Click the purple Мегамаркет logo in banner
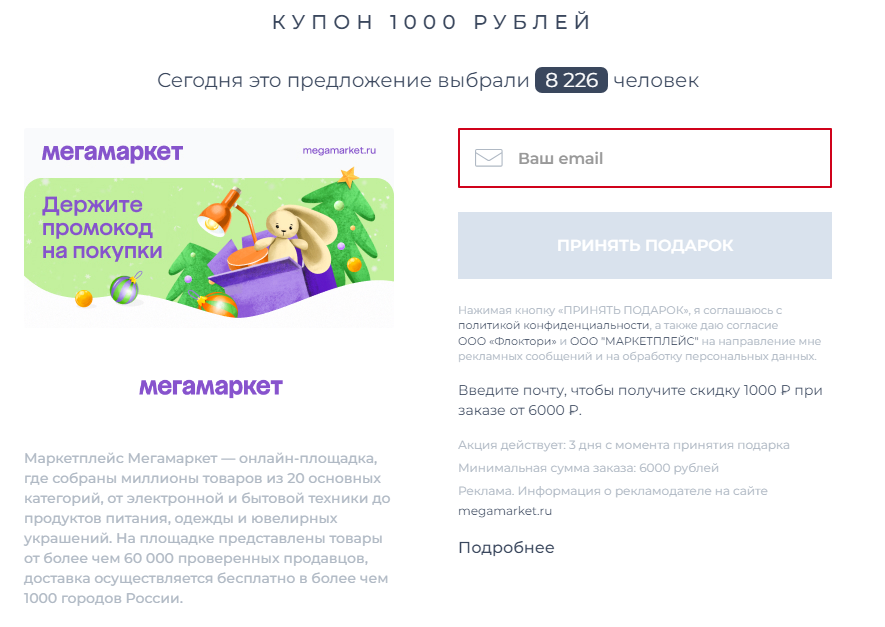Image resolution: width=885 pixels, height=627 pixels. 112,152
